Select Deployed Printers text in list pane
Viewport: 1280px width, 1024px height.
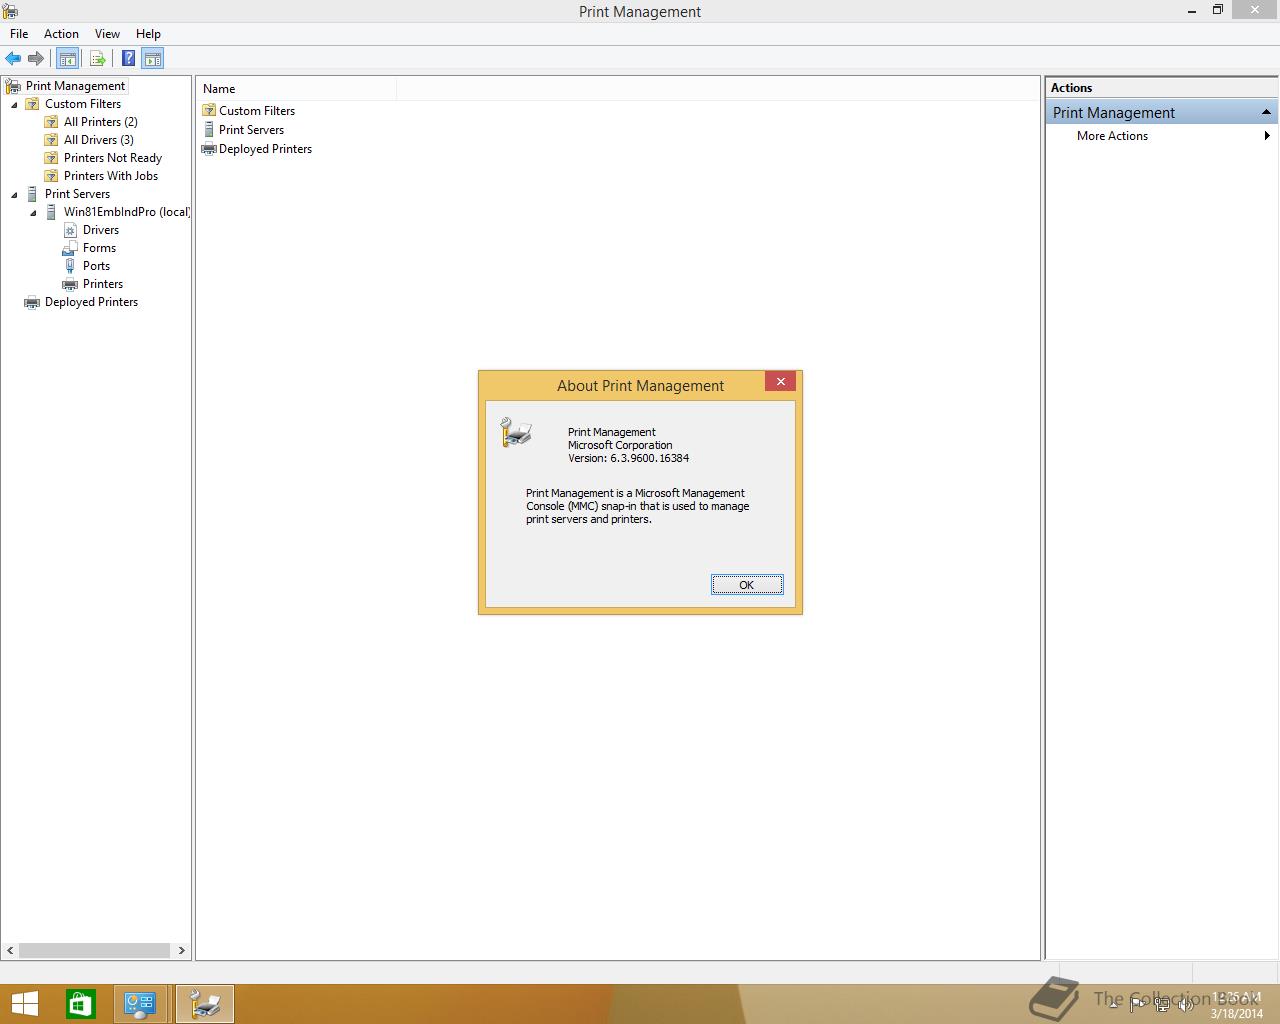(265, 149)
